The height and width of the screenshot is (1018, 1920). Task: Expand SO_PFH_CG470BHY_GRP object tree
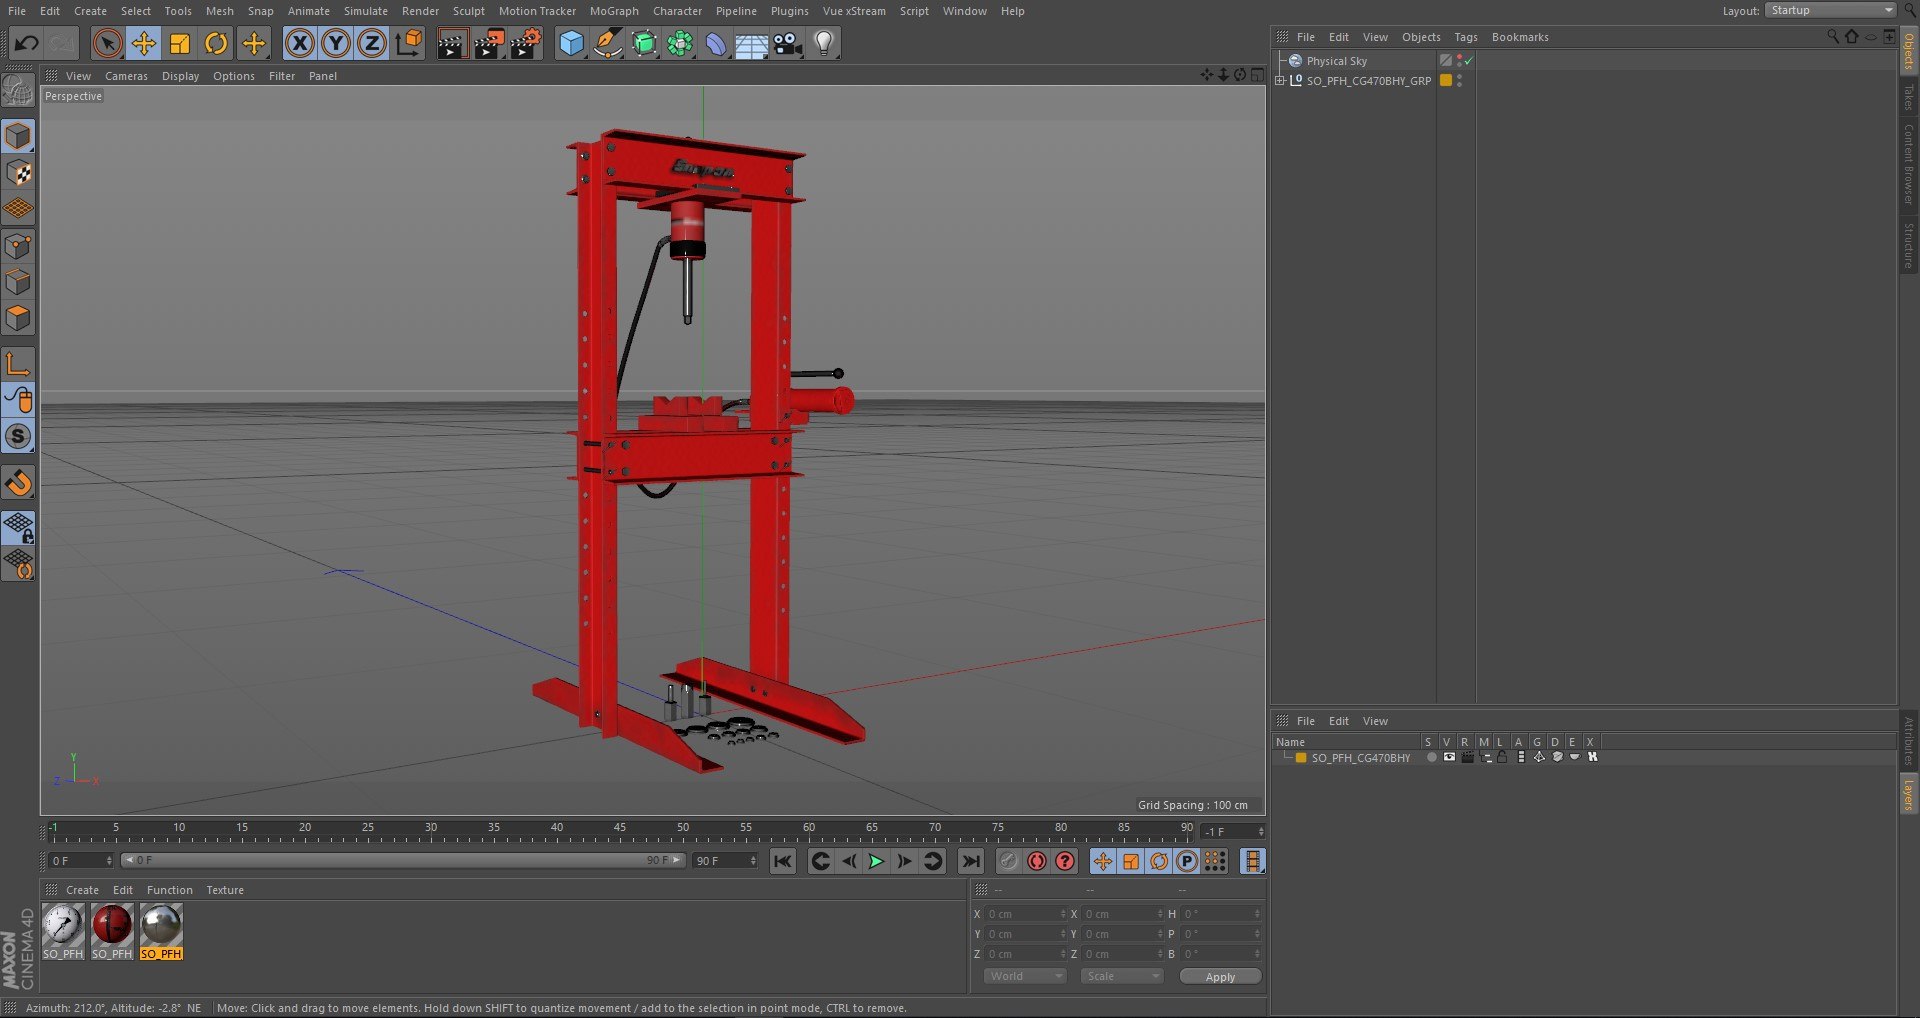1280,81
